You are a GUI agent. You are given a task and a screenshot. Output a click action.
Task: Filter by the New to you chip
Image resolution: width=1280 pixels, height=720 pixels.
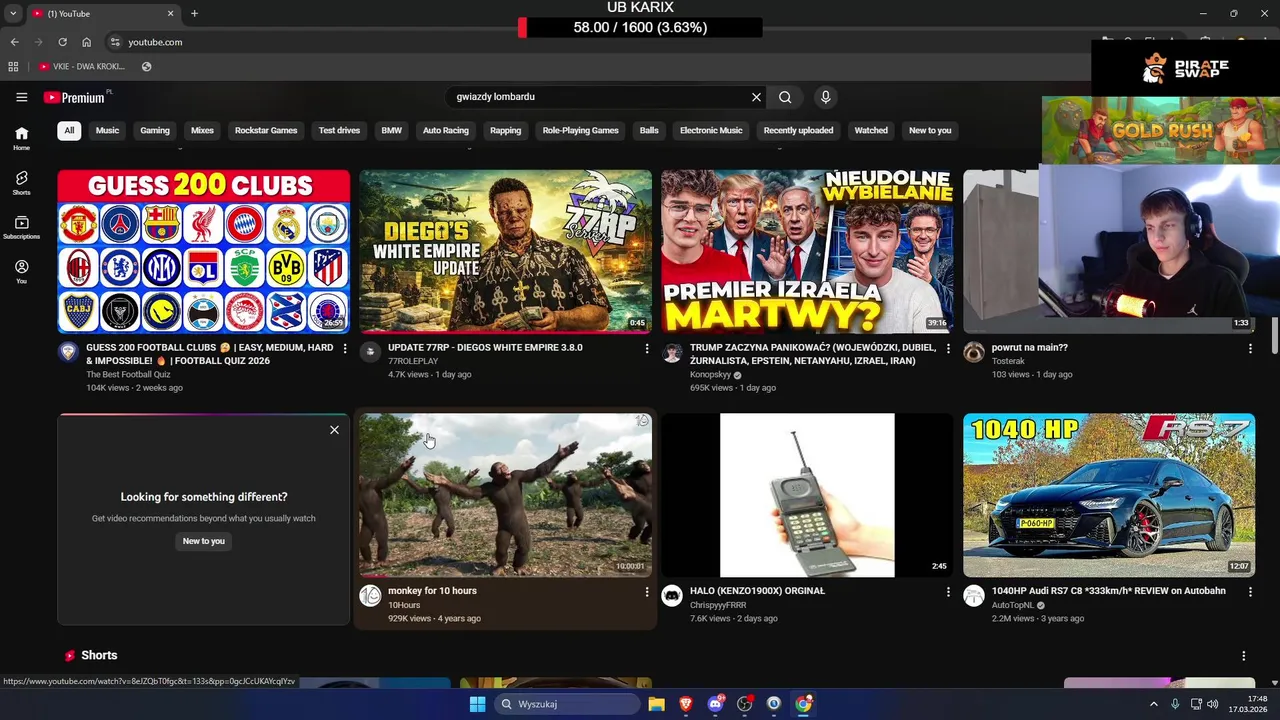click(930, 130)
